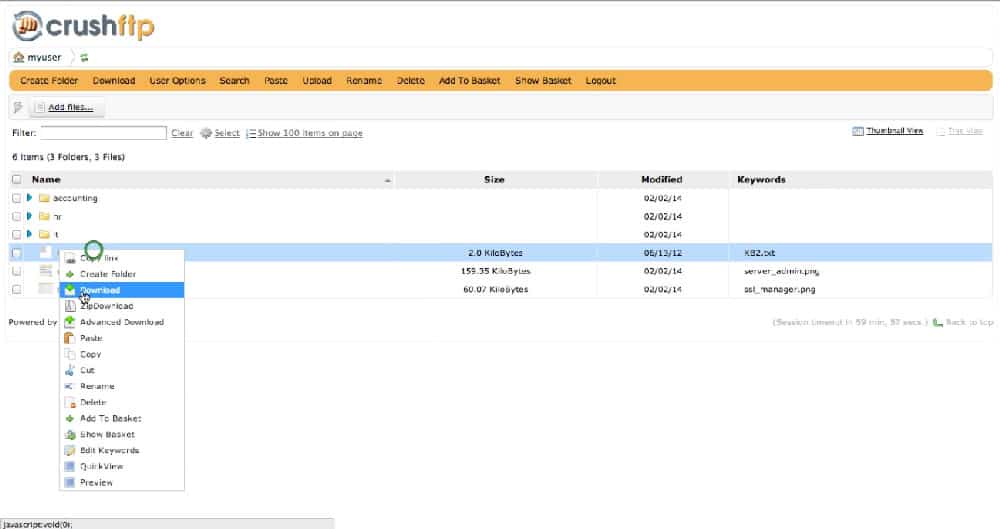The height and width of the screenshot is (529, 1000).
Task: Expand the hr folder arrow
Action: point(29,216)
